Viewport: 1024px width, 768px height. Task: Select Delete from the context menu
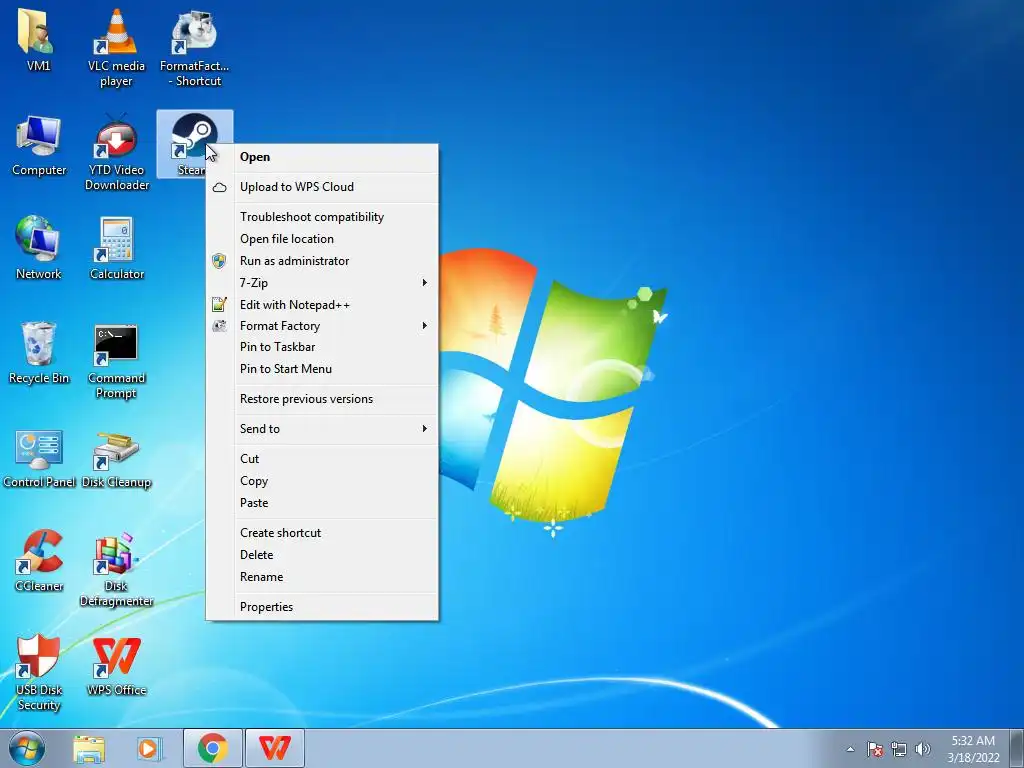pyautogui.click(x=323, y=555)
